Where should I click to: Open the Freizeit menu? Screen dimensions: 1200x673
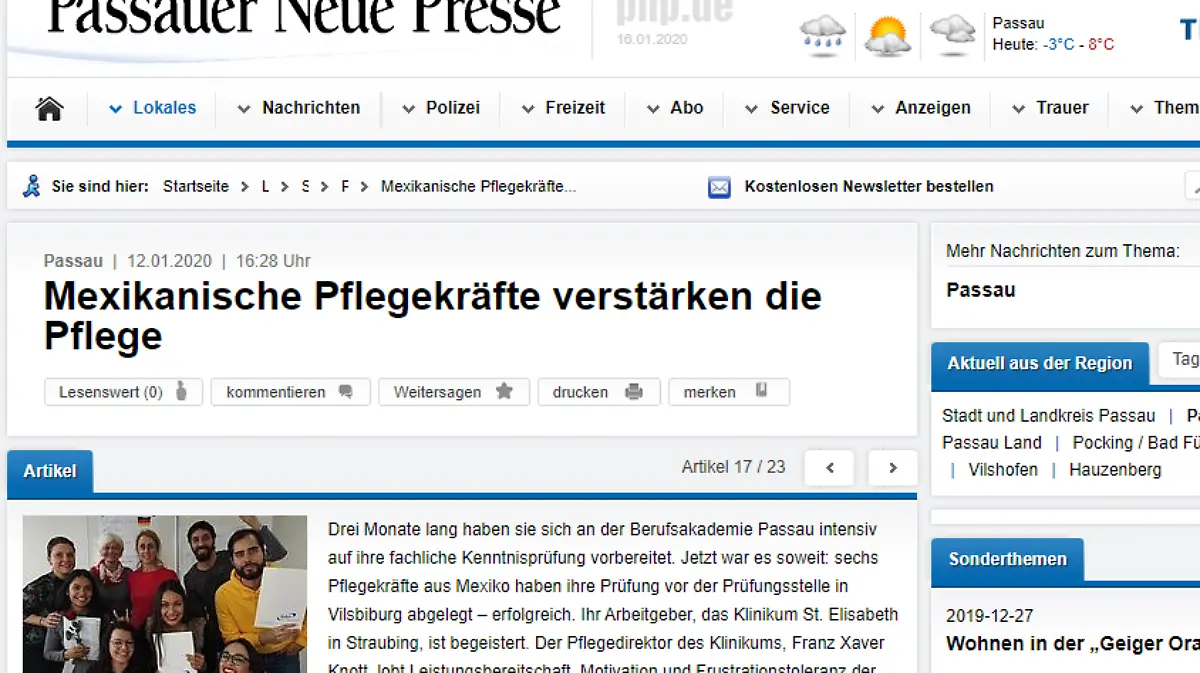pyautogui.click(x=563, y=108)
